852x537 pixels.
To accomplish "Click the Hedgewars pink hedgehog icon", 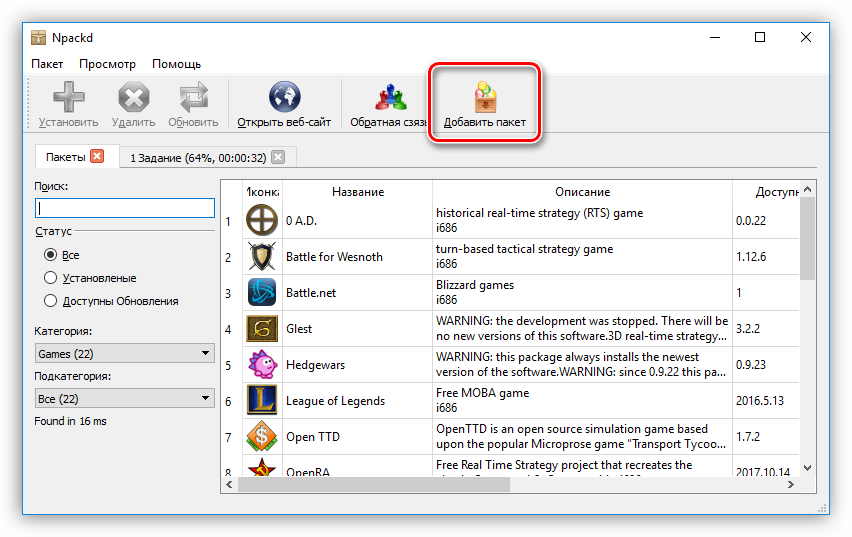I will [262, 364].
